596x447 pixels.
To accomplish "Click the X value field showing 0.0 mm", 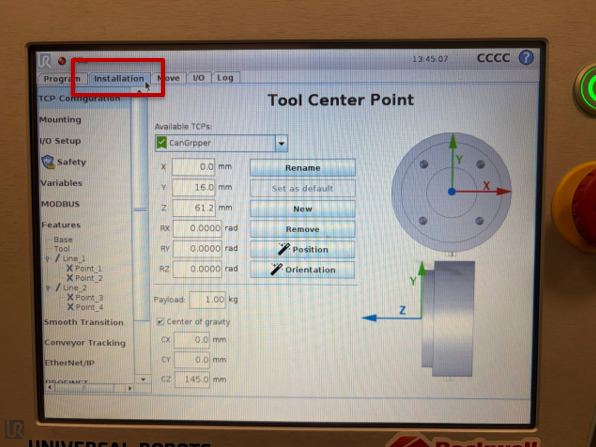I will tap(193, 167).
